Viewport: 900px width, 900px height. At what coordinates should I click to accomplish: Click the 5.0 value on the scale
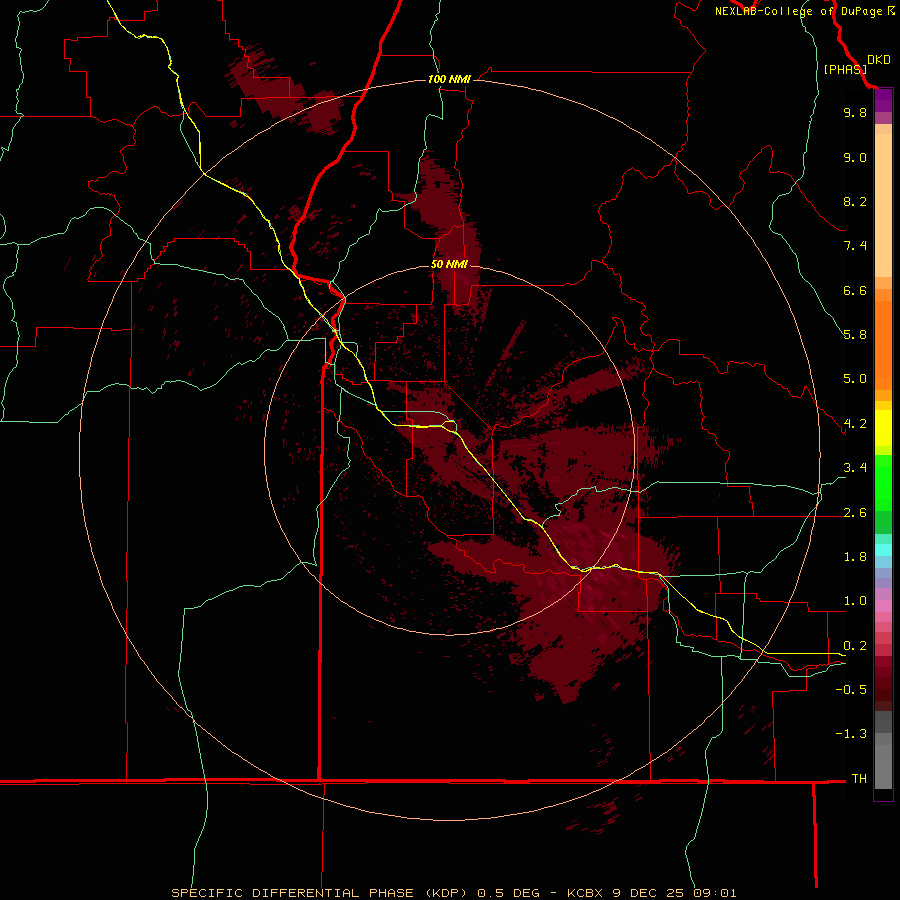(855, 379)
